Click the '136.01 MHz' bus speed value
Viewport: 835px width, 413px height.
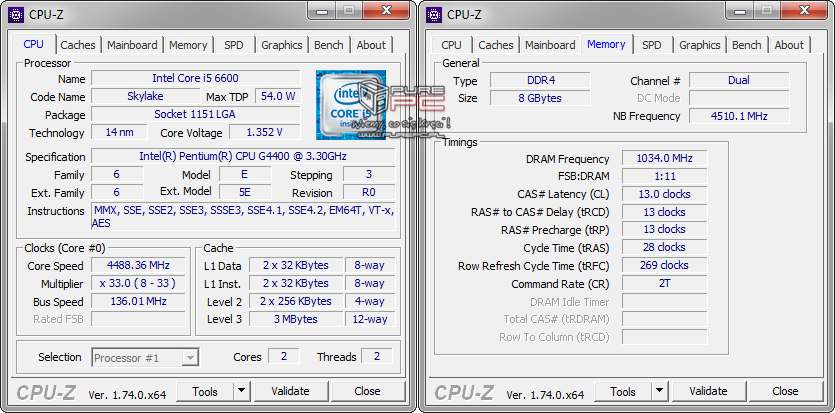pos(138,301)
